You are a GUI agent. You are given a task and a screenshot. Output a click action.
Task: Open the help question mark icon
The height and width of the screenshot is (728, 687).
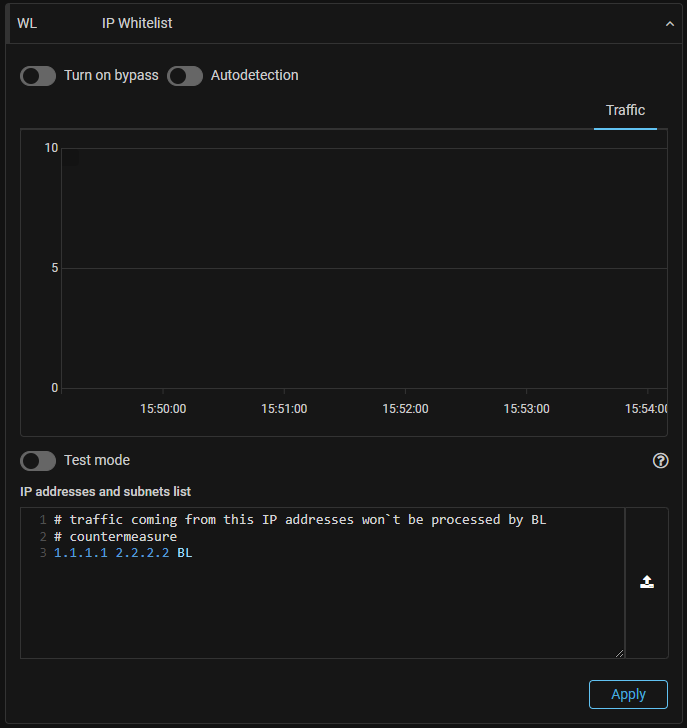coord(660,461)
